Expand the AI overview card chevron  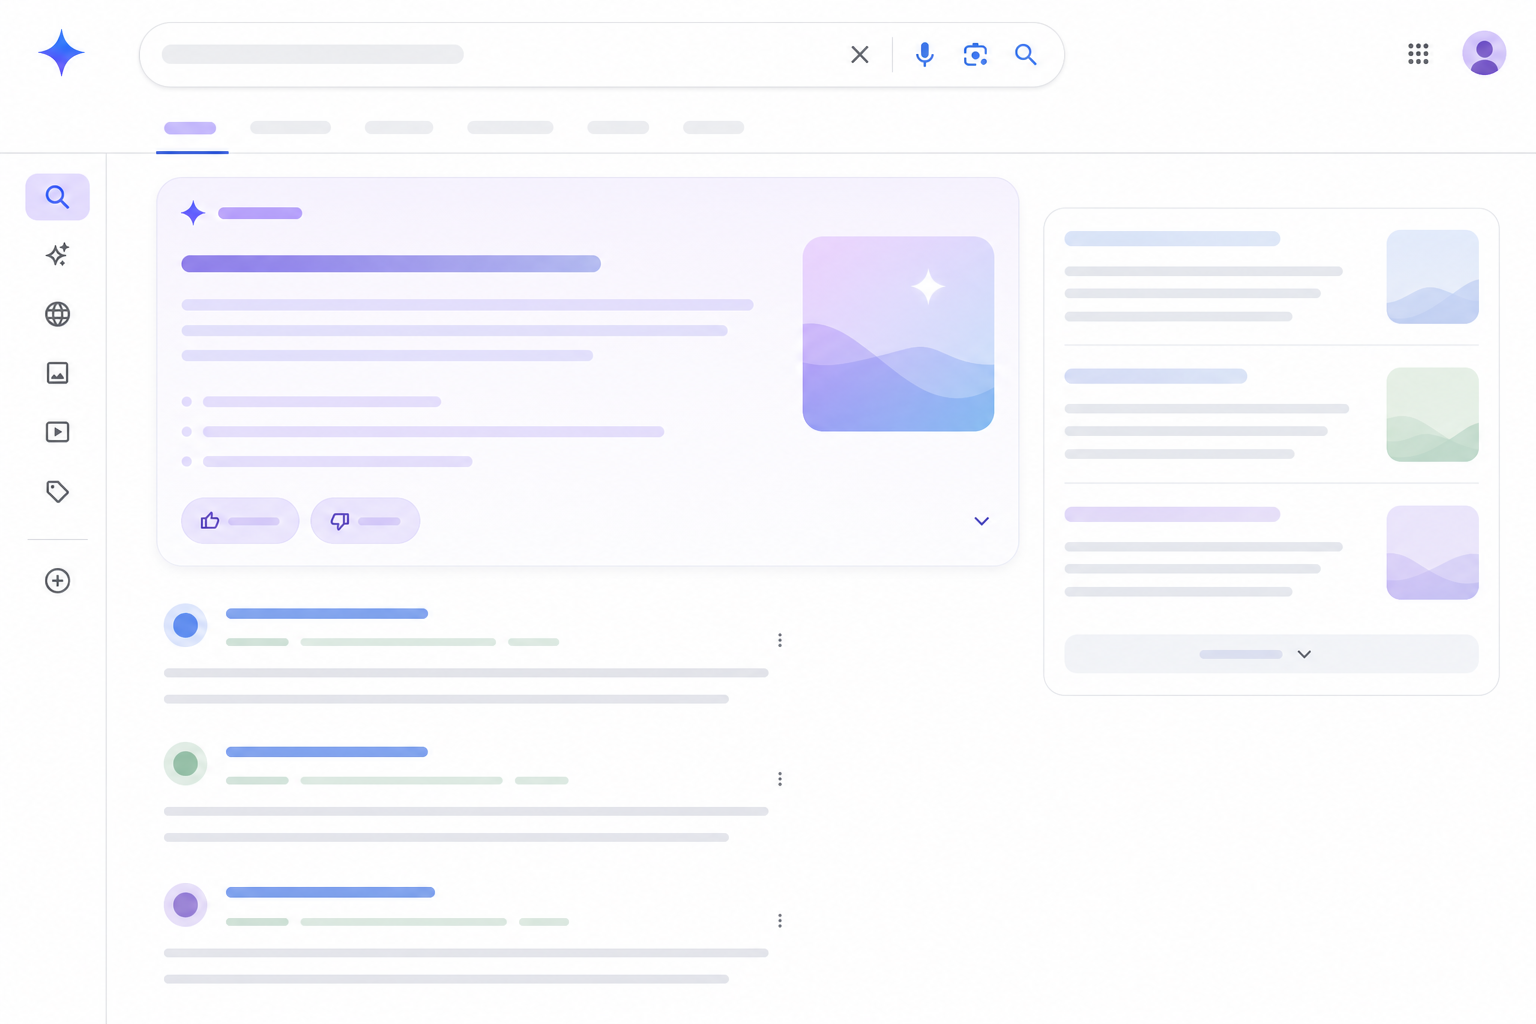tap(981, 521)
